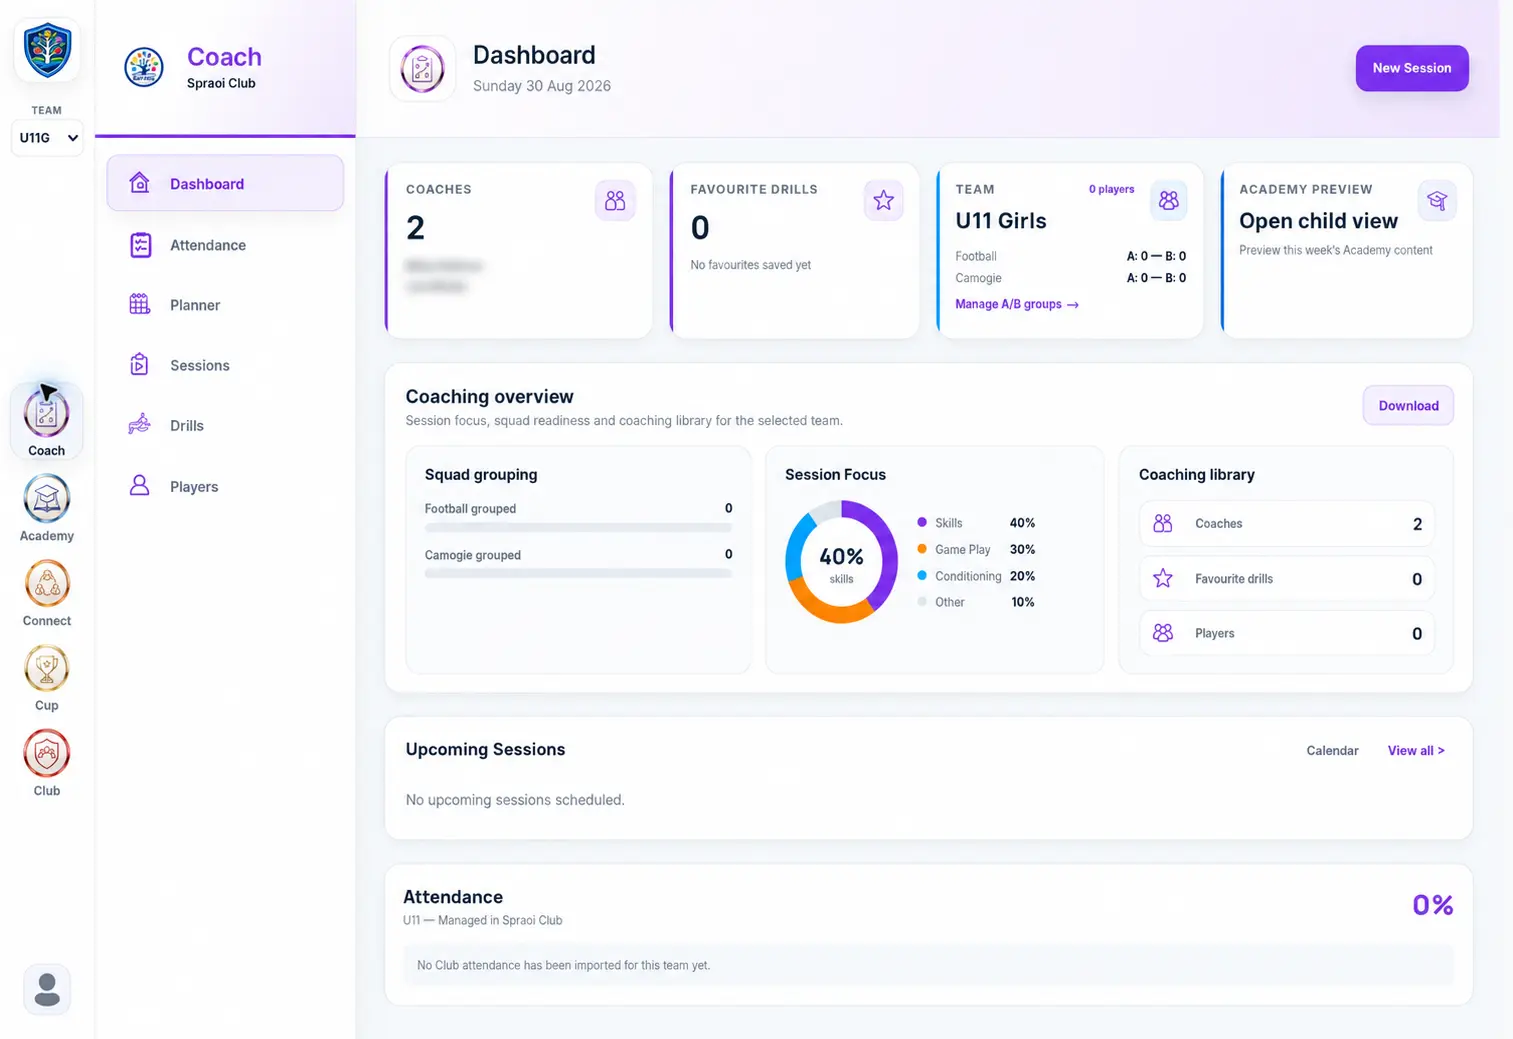Click the 'Sunday 30 Aug 2026' date
1513x1039 pixels.
click(542, 86)
